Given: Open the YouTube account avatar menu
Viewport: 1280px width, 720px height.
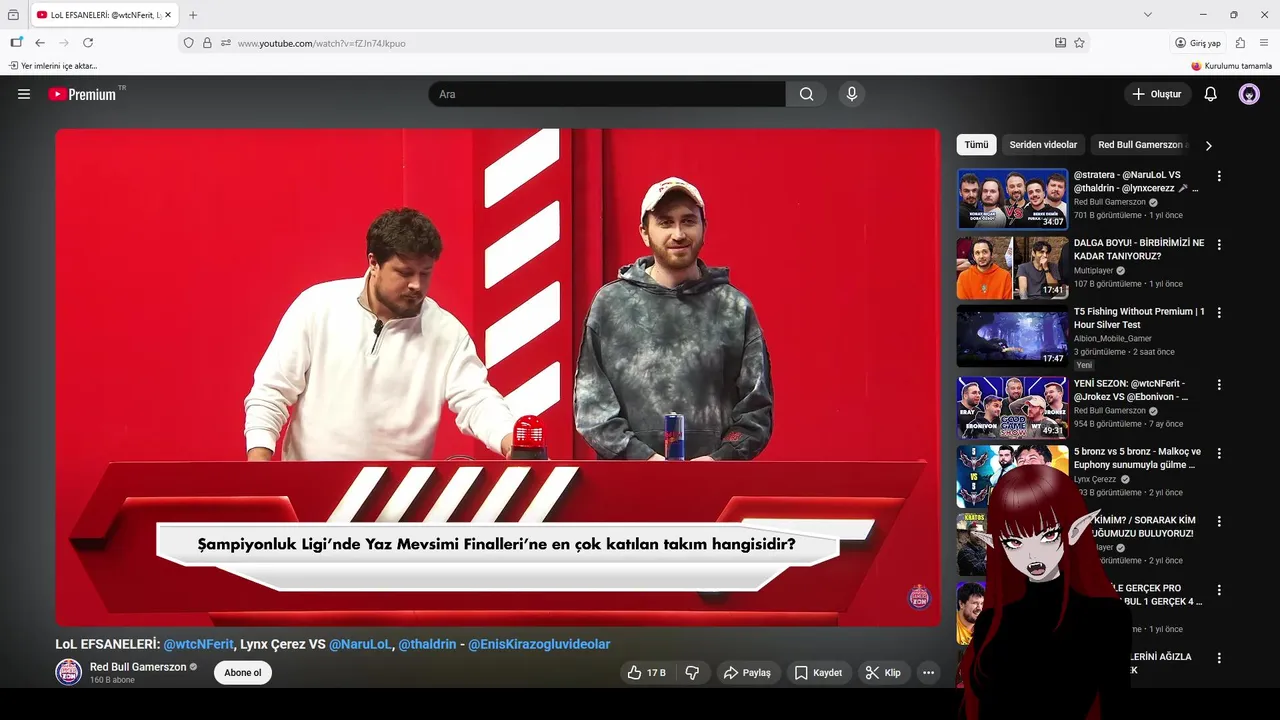Looking at the screenshot, I should (1249, 94).
